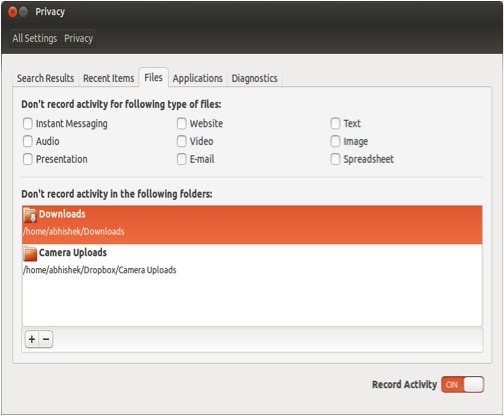Check the Spreadsheet checkbox

pyautogui.click(x=335, y=159)
